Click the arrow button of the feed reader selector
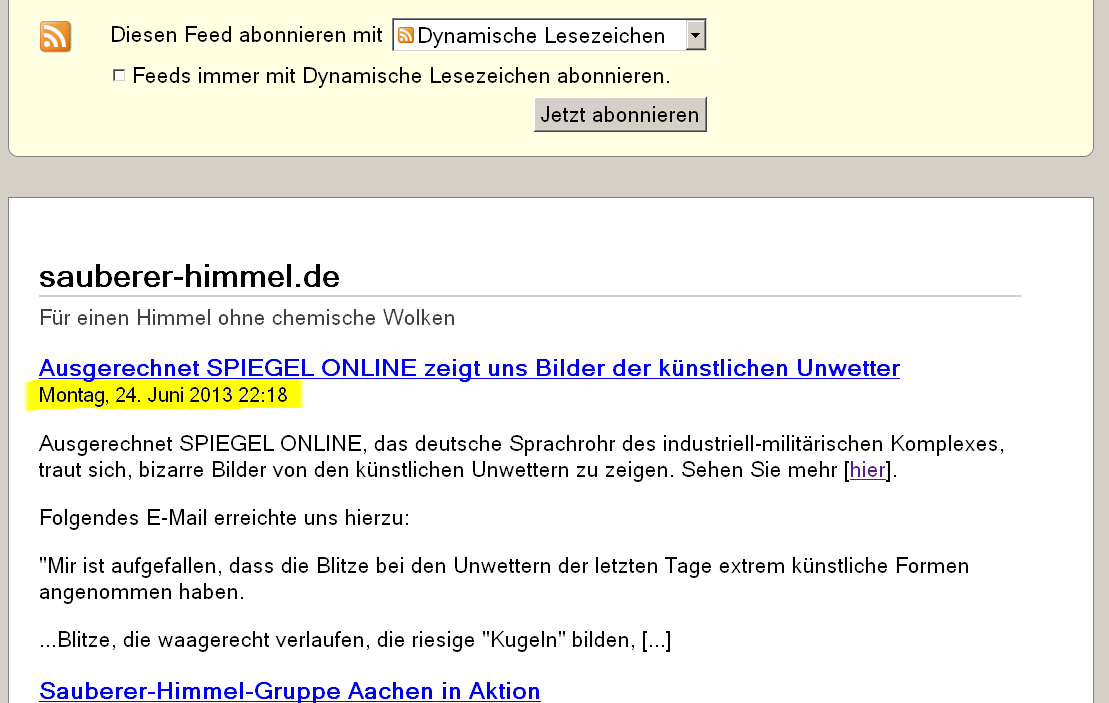Image resolution: width=1109 pixels, height=703 pixels. [696, 36]
